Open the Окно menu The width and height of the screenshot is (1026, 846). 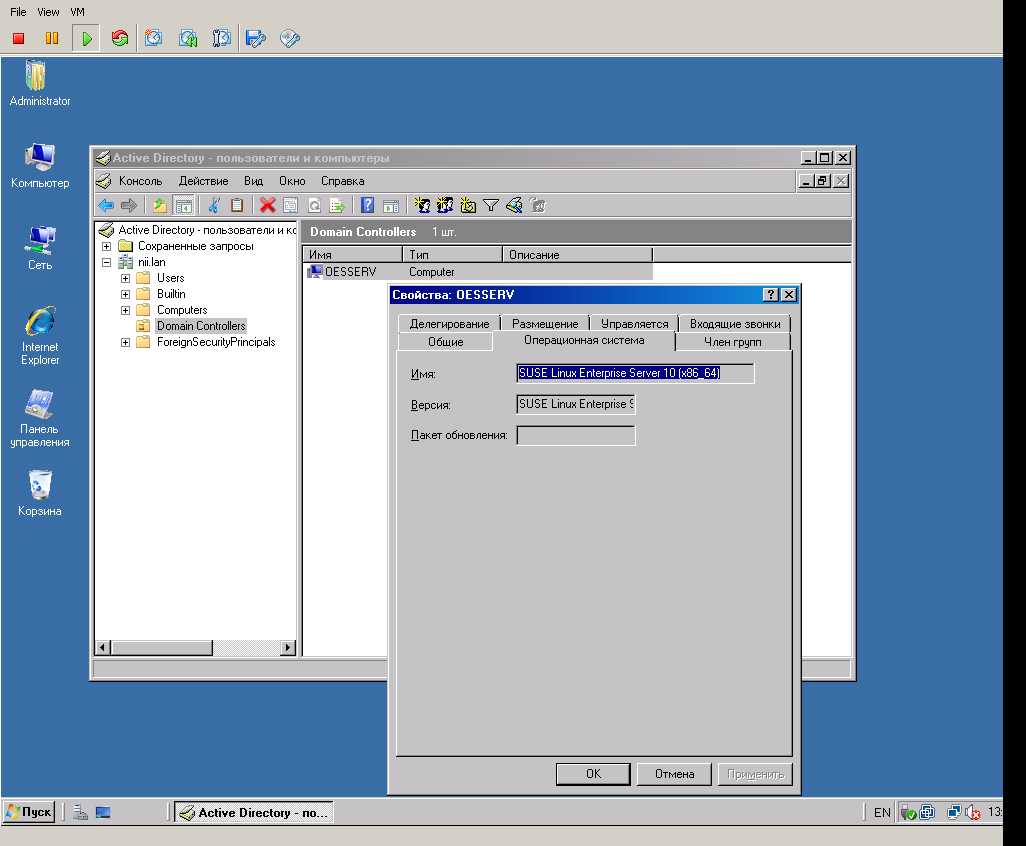tap(292, 181)
